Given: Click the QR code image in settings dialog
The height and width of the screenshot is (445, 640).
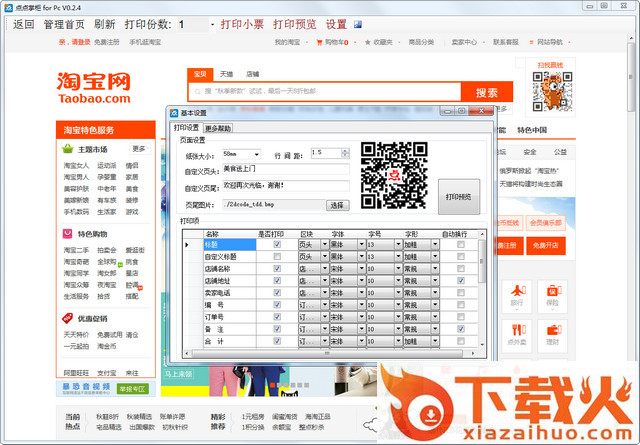Looking at the screenshot, I should coord(394,175).
